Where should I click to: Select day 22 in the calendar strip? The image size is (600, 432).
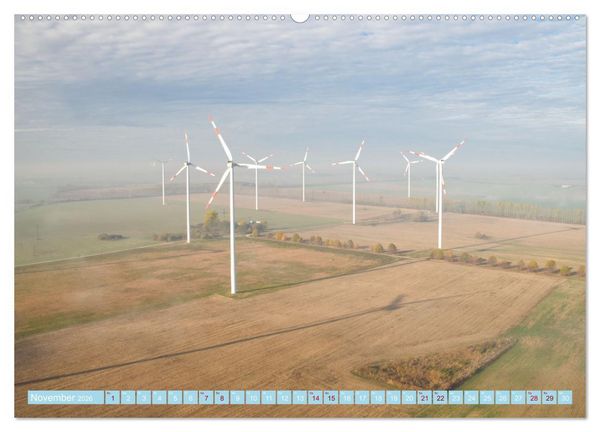[440, 397]
